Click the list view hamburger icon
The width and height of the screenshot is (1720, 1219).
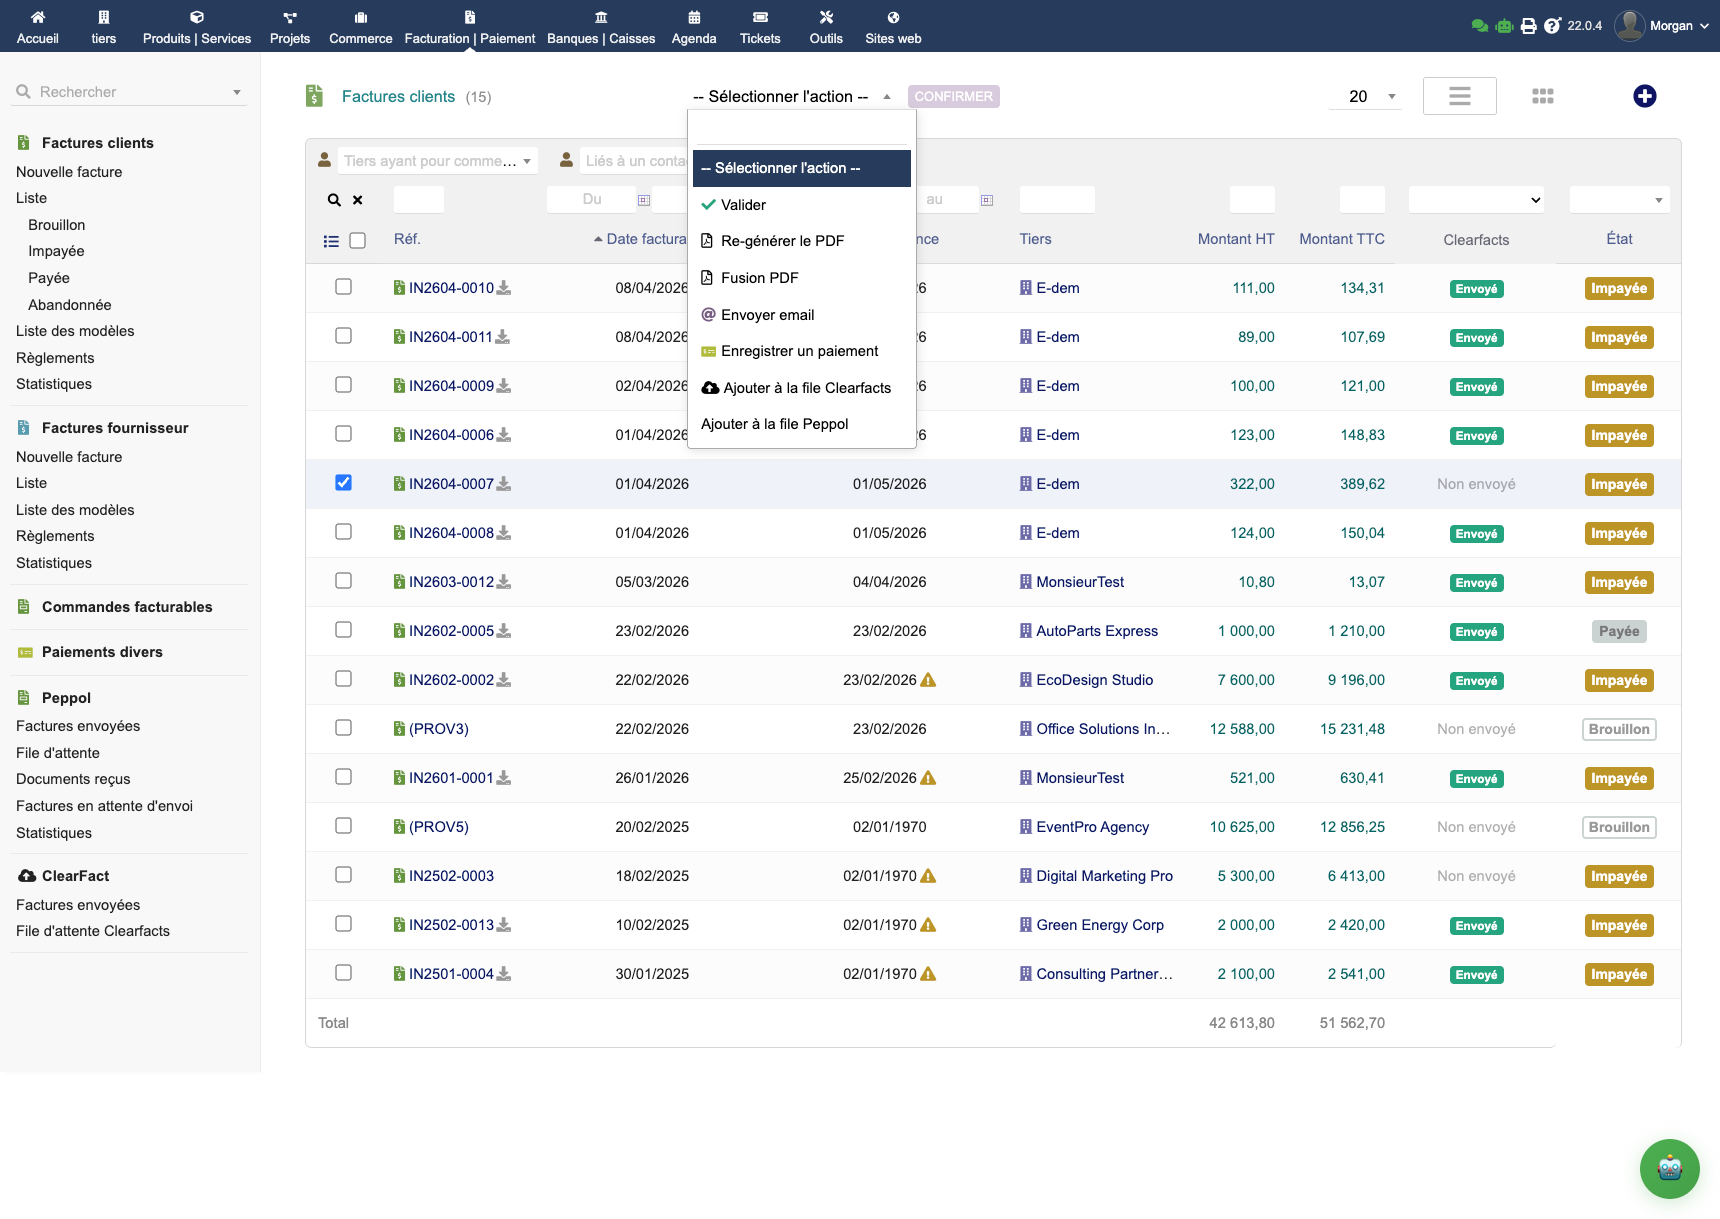tap(1459, 96)
